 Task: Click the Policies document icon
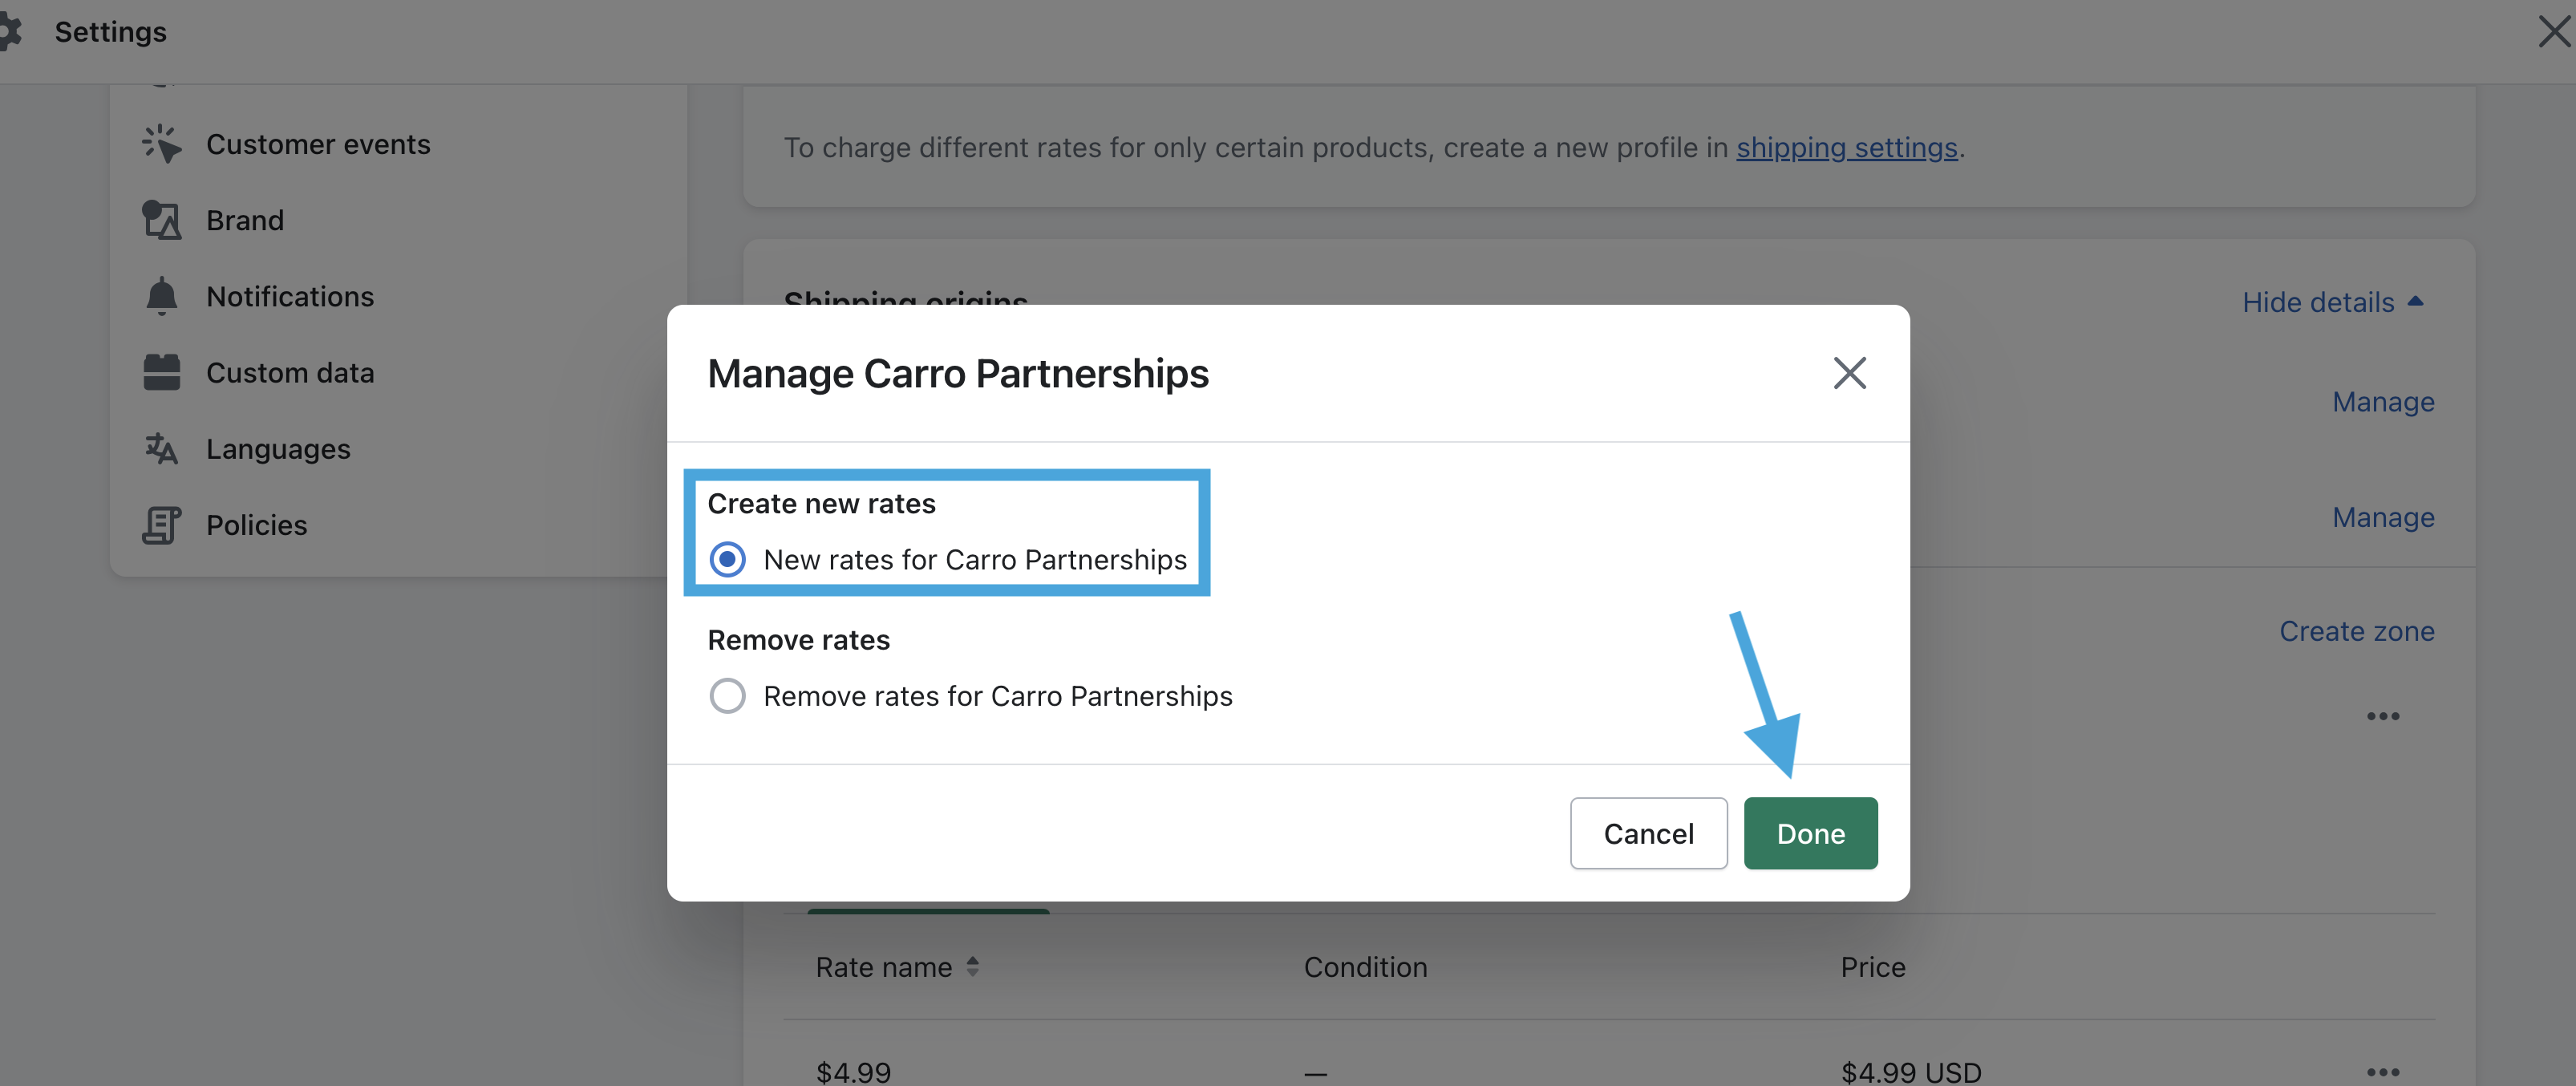click(161, 525)
